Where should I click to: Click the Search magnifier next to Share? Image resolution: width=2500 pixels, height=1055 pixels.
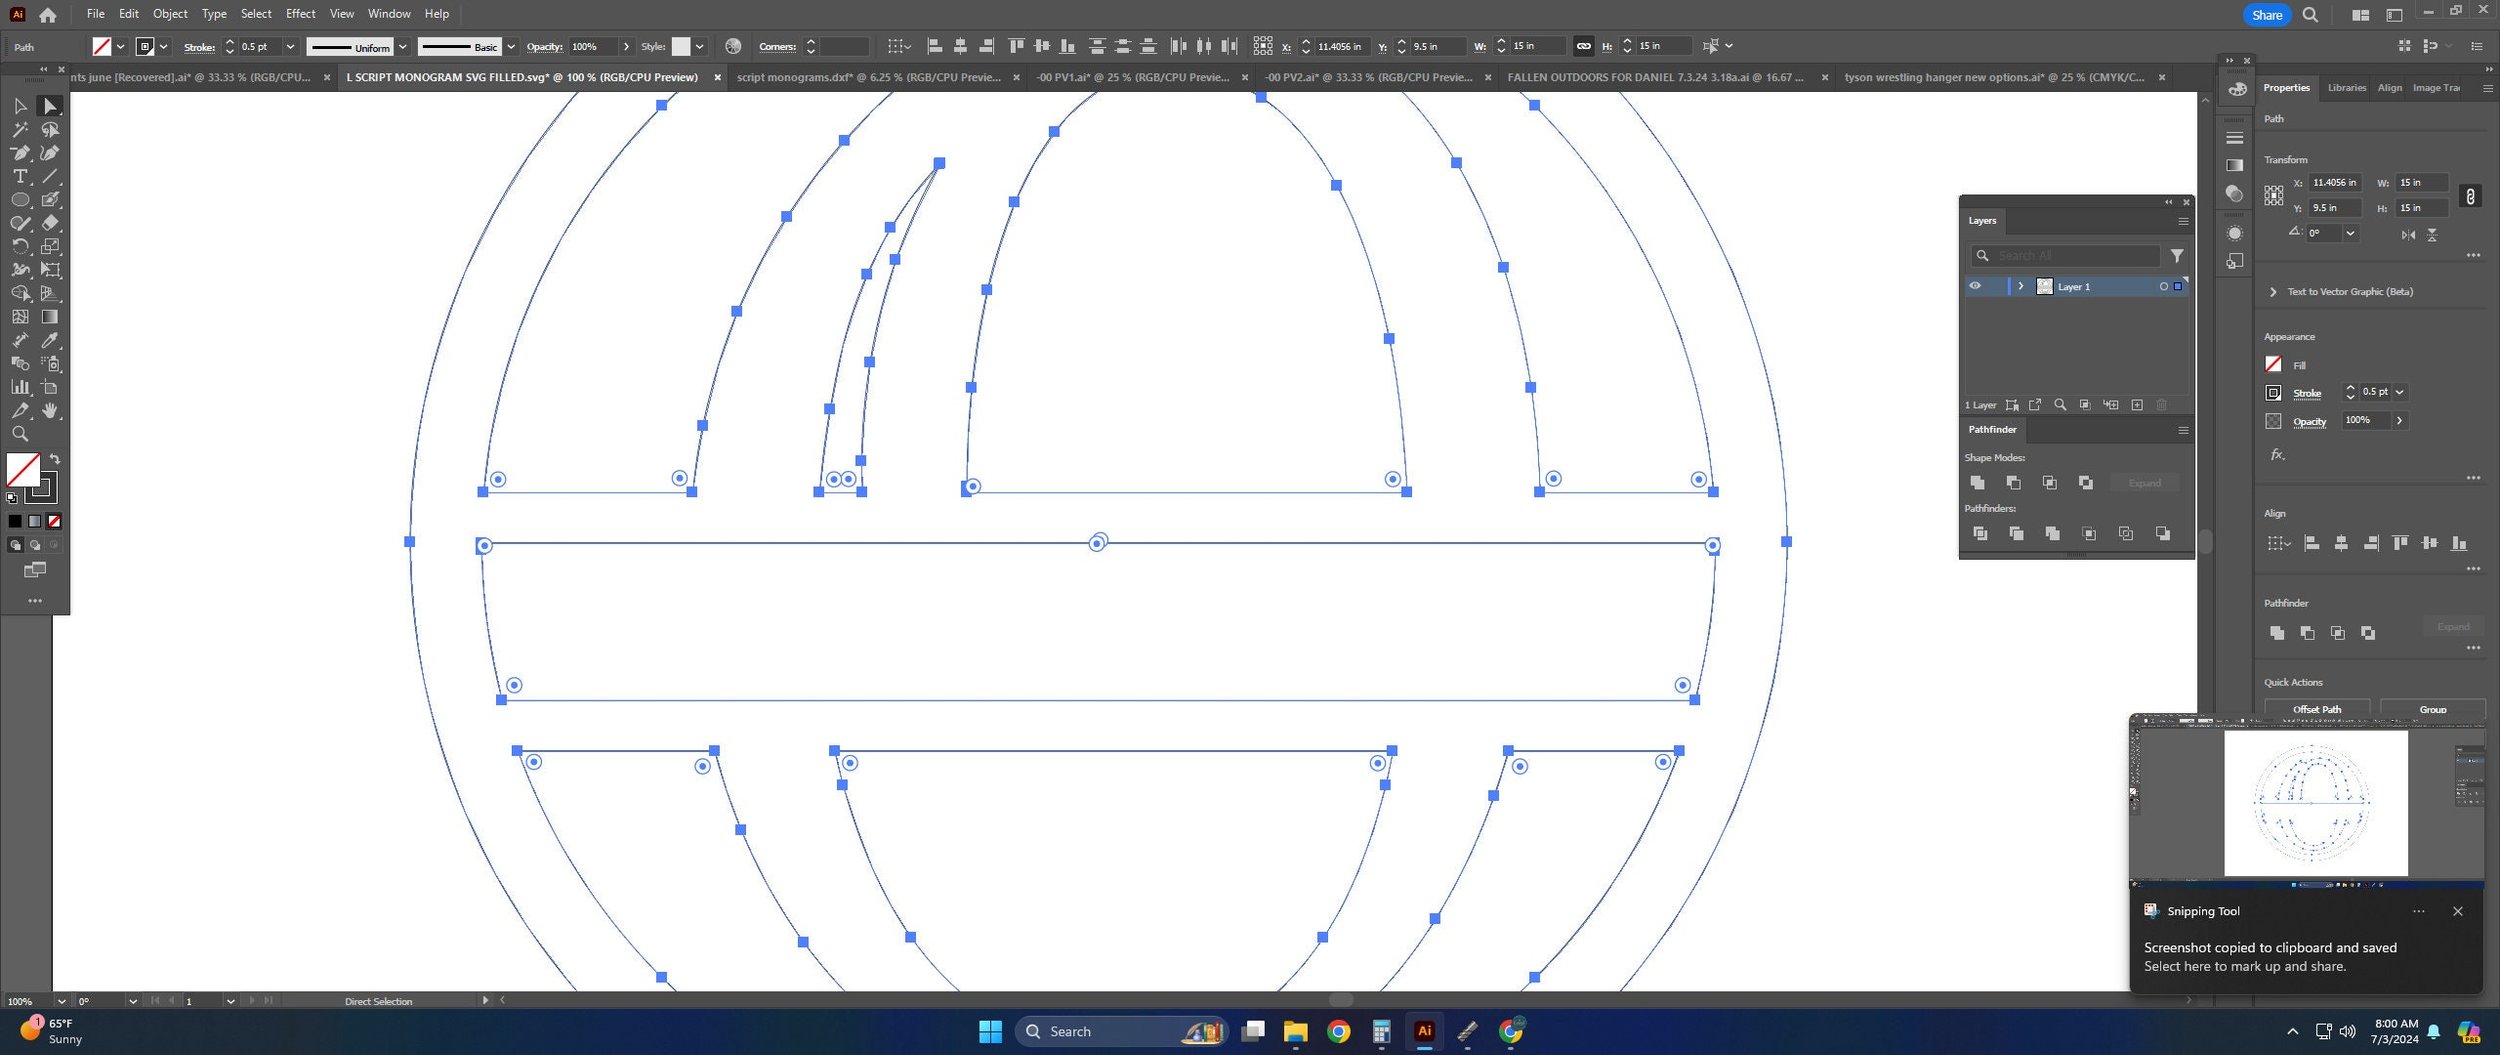coord(2310,15)
